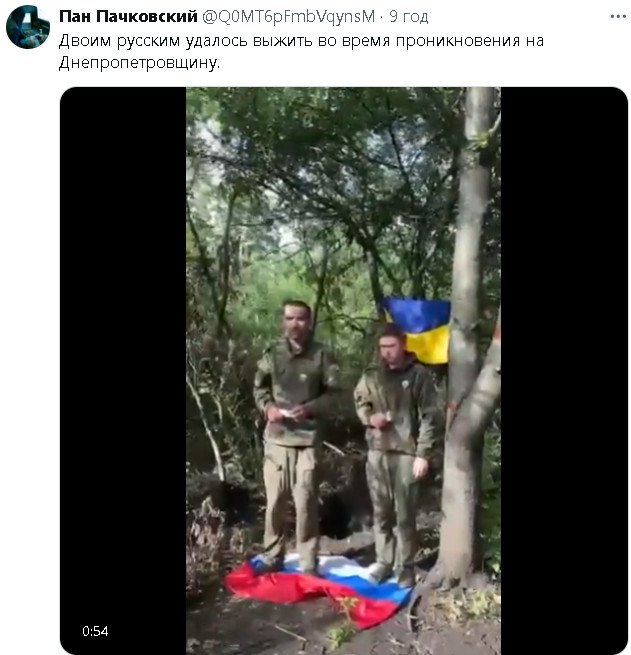This screenshot has width=631, height=655.
Task: Click the separator dot before '9 год'
Action: tap(382, 17)
